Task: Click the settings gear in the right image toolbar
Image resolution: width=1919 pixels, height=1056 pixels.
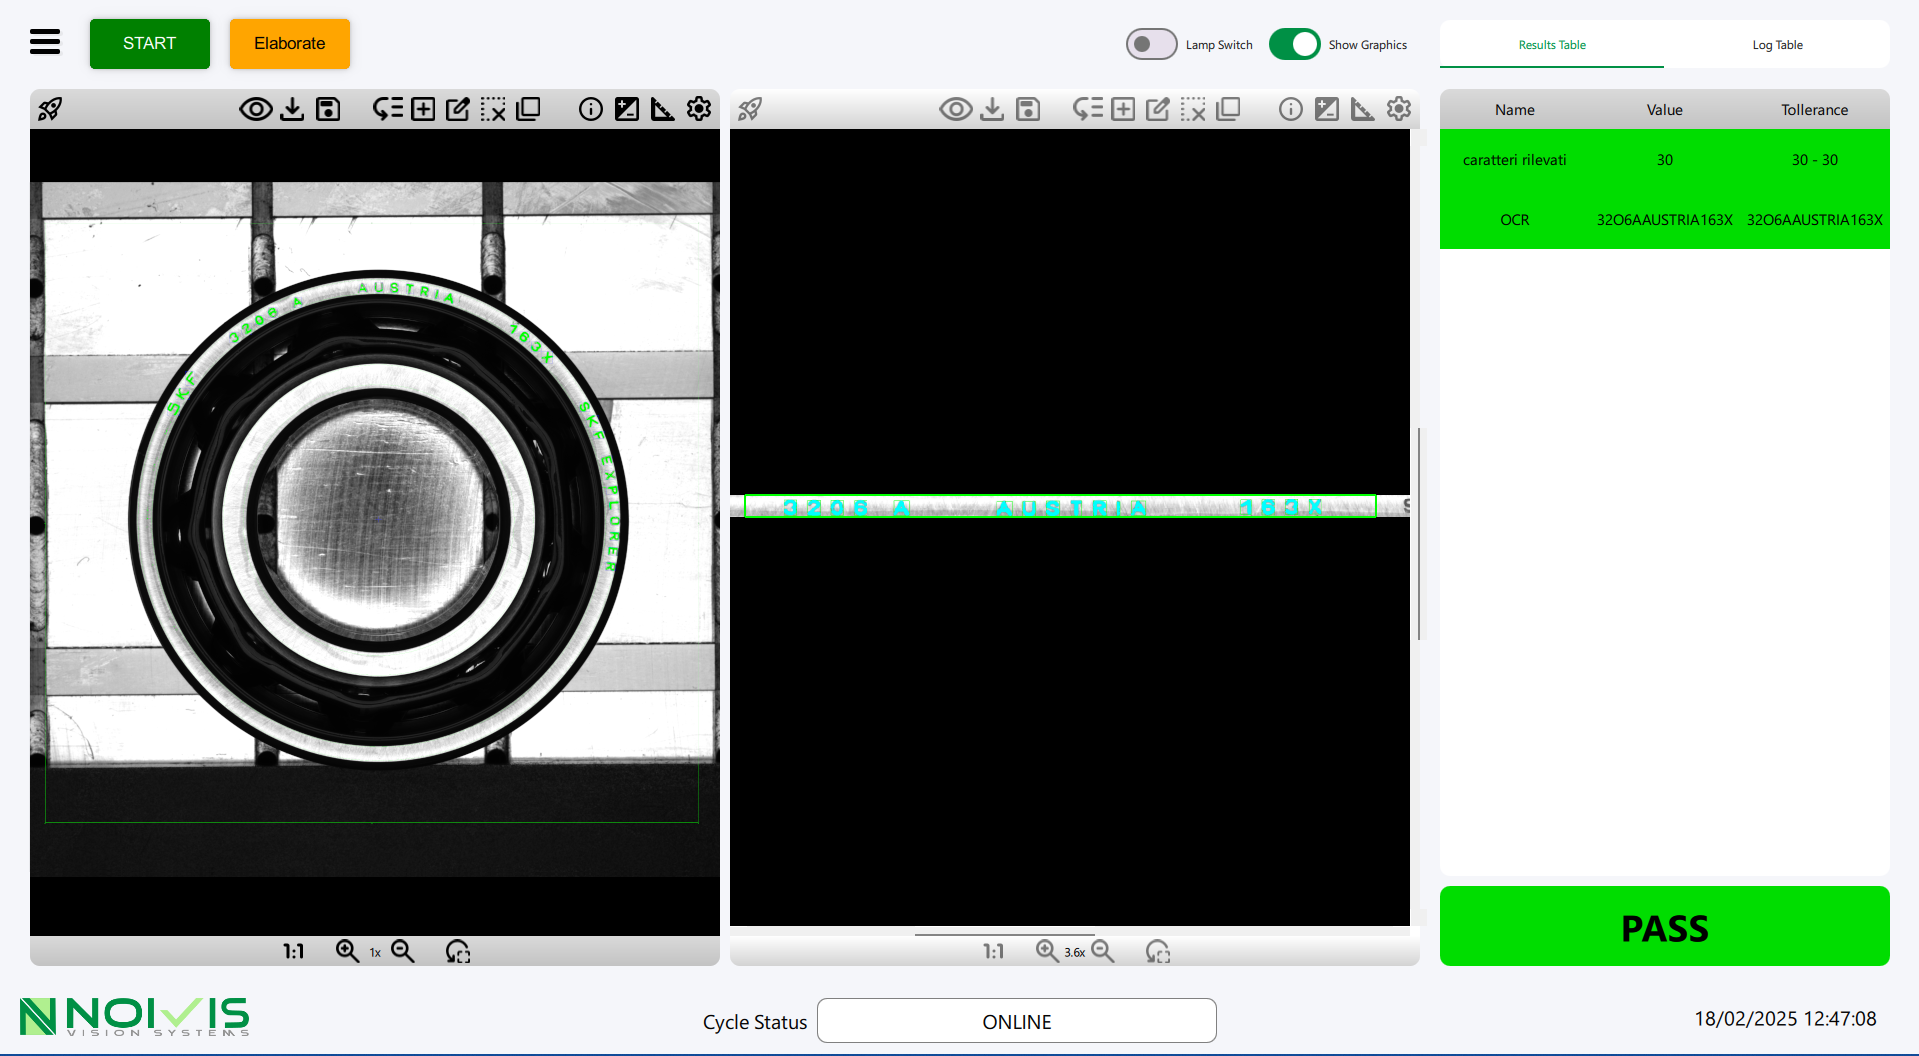Action: point(1399,109)
